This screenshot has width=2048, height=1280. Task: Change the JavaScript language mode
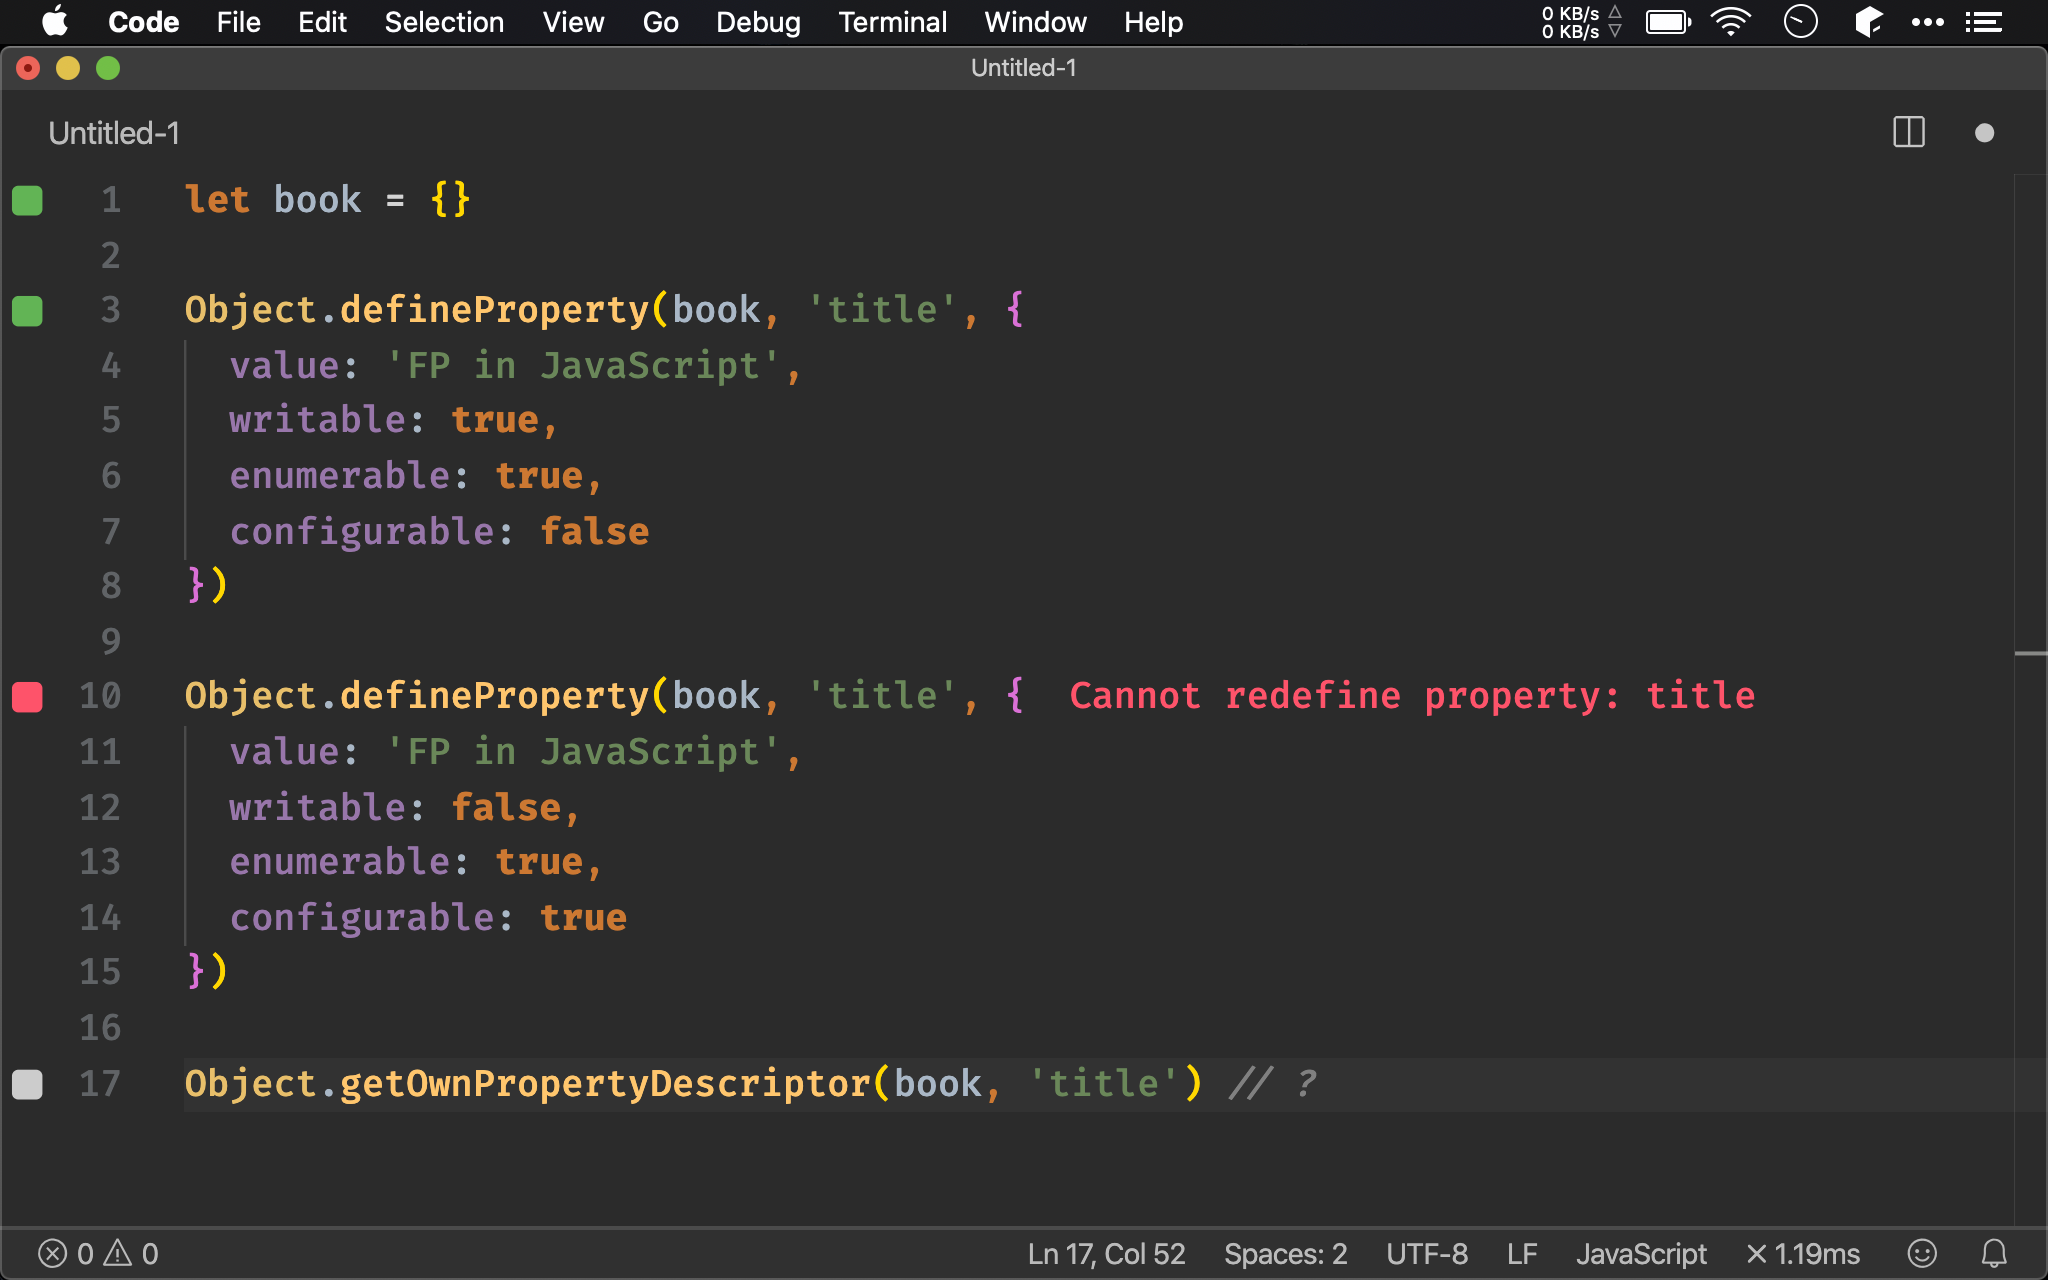1640,1253
